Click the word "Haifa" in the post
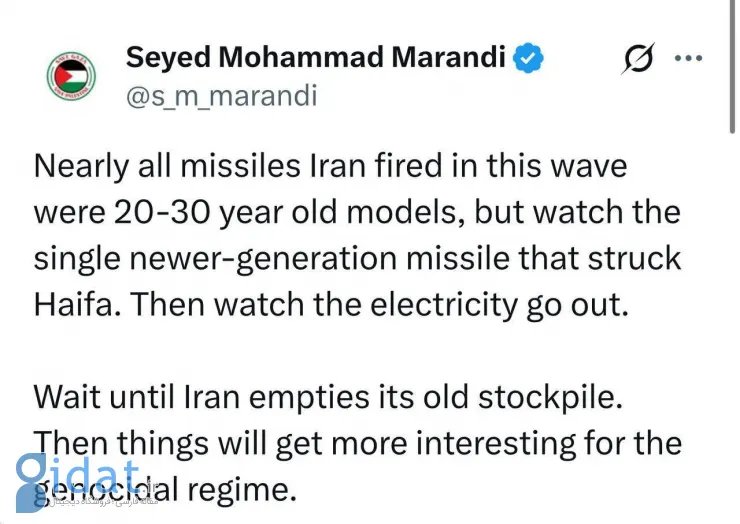Viewport: 740px width, 524px height. (x=78, y=305)
